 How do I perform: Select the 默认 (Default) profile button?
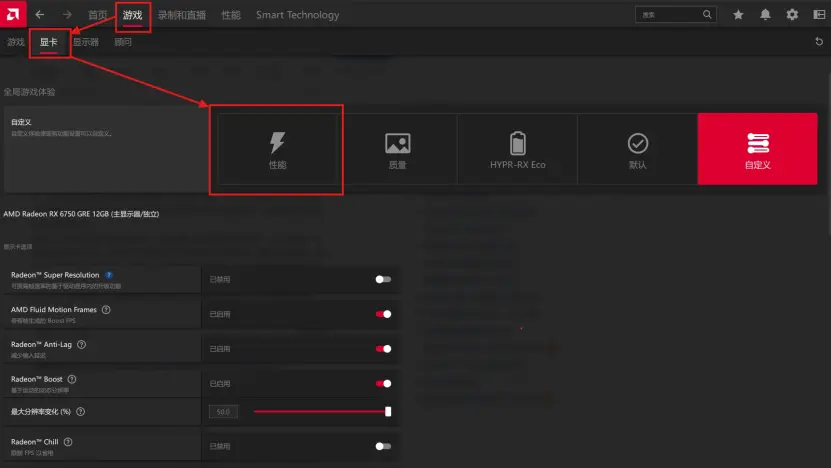(x=637, y=149)
